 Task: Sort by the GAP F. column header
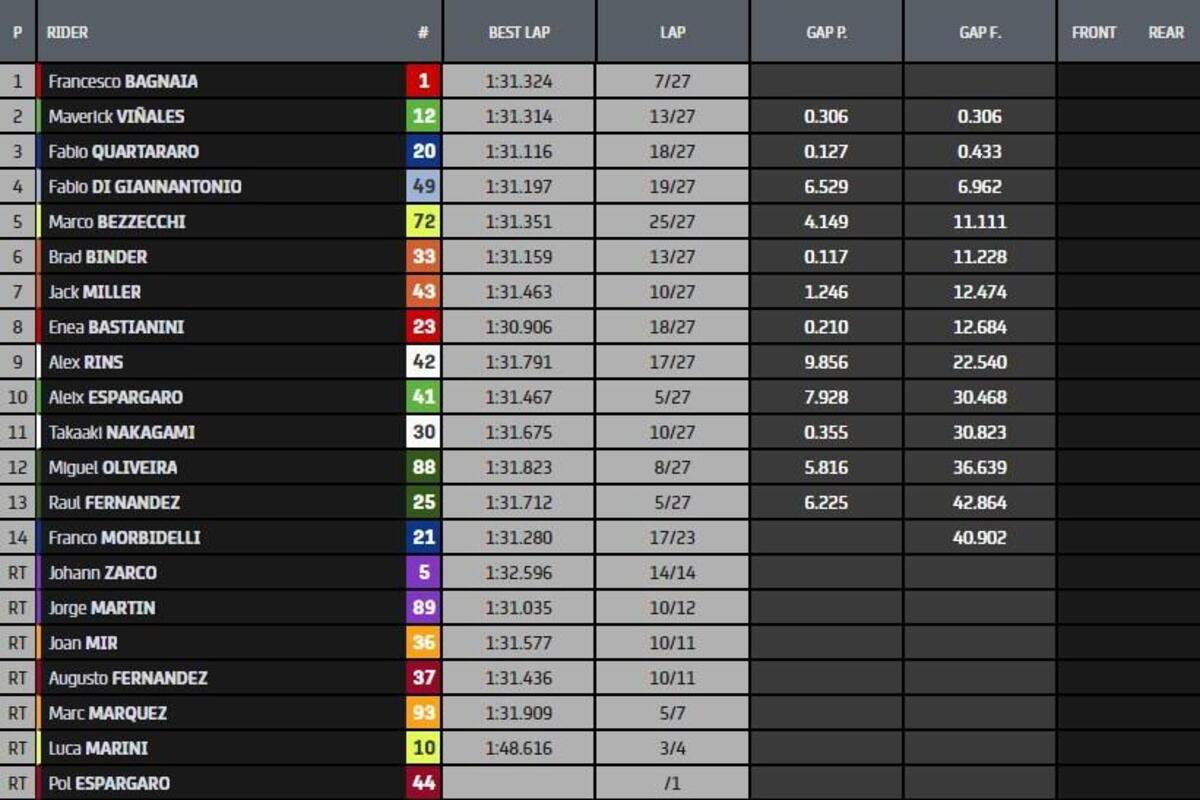pos(979,32)
